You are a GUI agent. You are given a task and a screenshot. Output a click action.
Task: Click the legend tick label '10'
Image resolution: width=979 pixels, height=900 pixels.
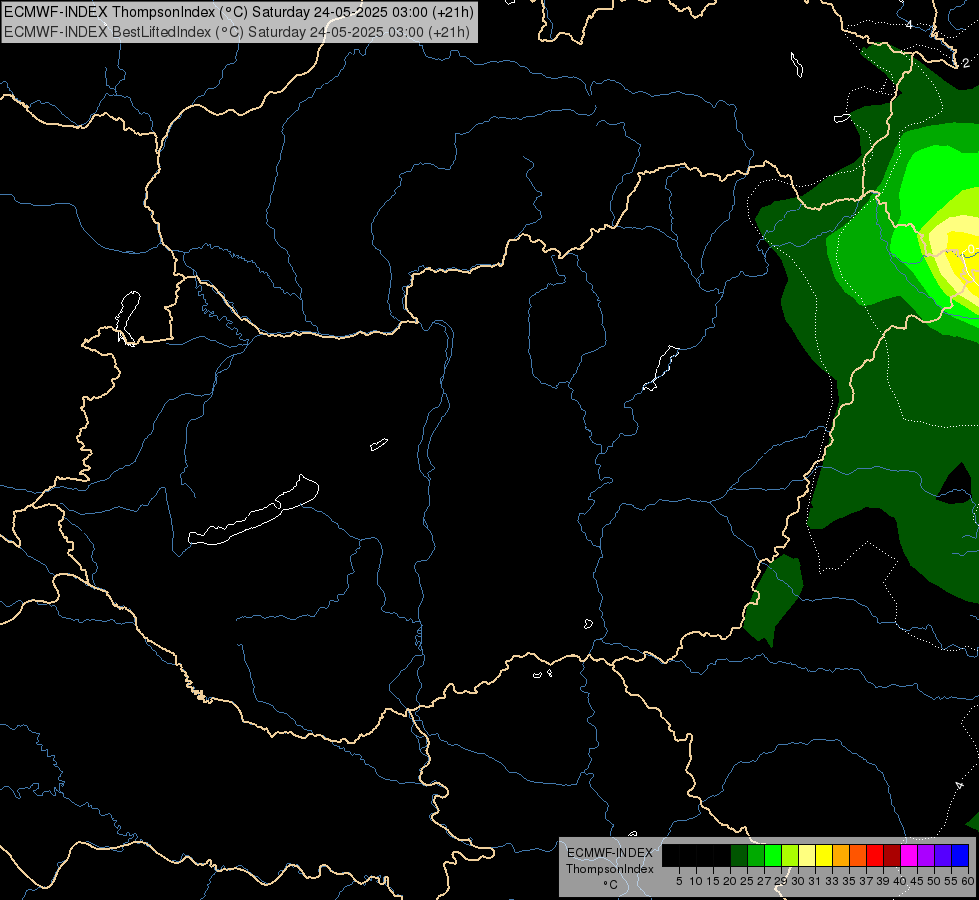(696, 881)
